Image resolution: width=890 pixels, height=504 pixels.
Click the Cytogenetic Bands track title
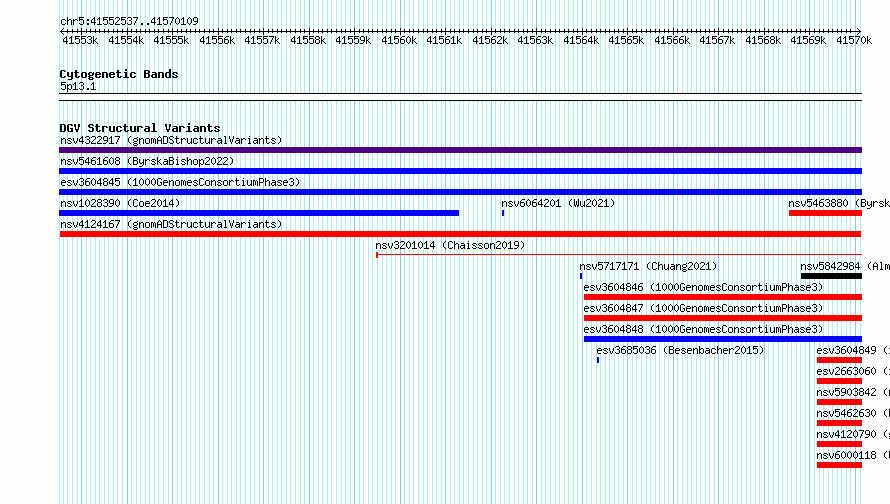[119, 74]
